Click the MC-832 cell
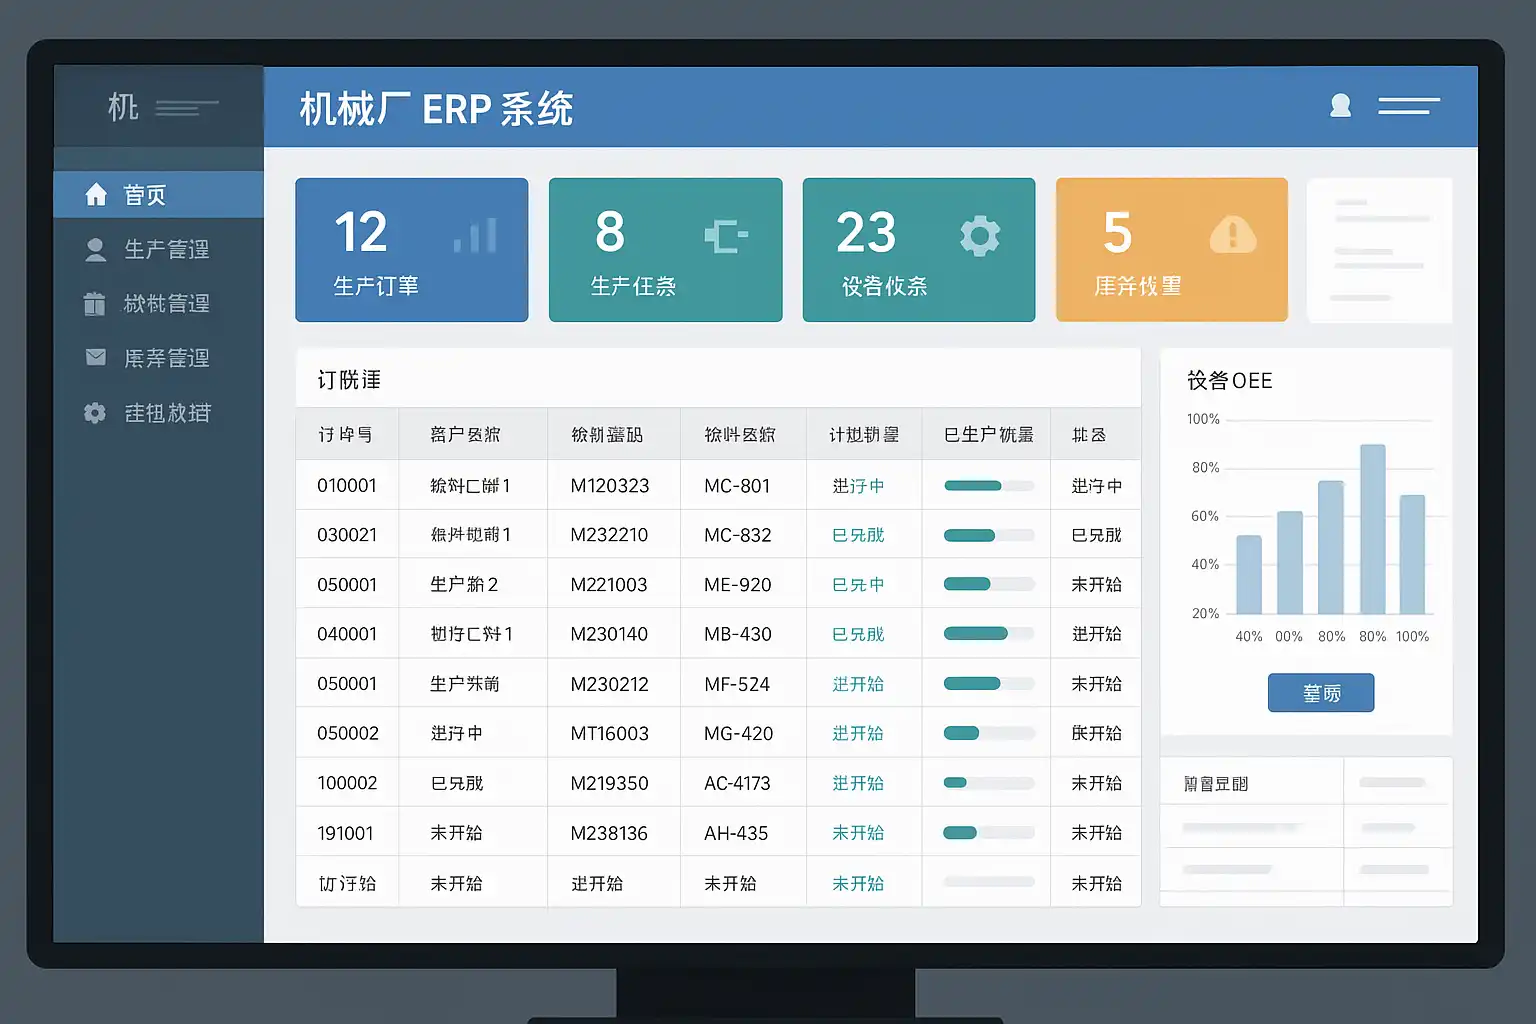1536x1024 pixels. point(738,535)
